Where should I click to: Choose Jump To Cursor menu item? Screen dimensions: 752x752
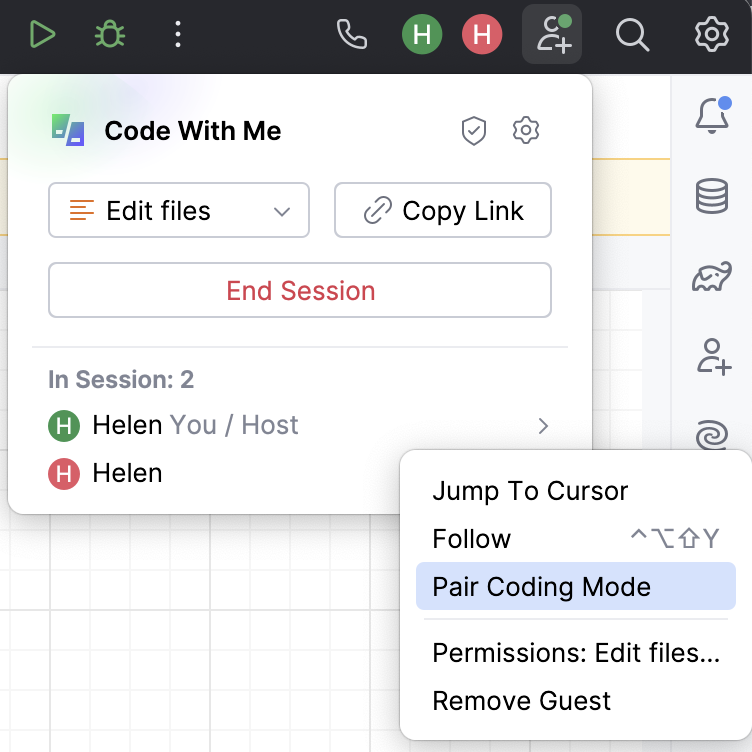click(530, 491)
